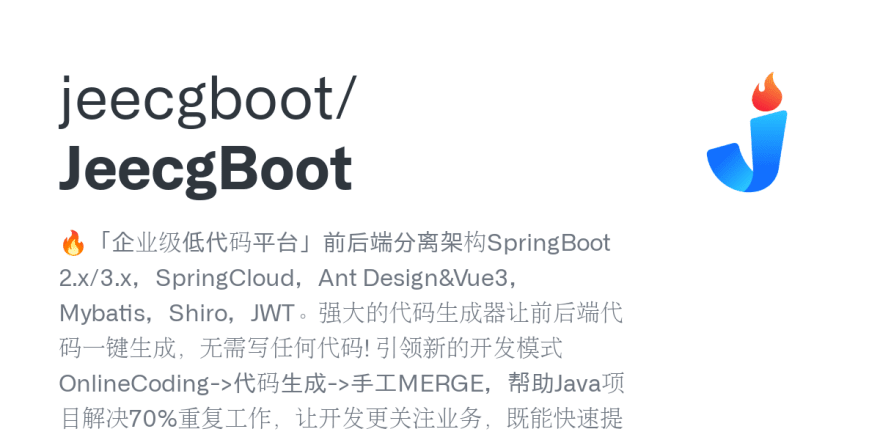Click the word SpringBoot in the description

[548, 244]
